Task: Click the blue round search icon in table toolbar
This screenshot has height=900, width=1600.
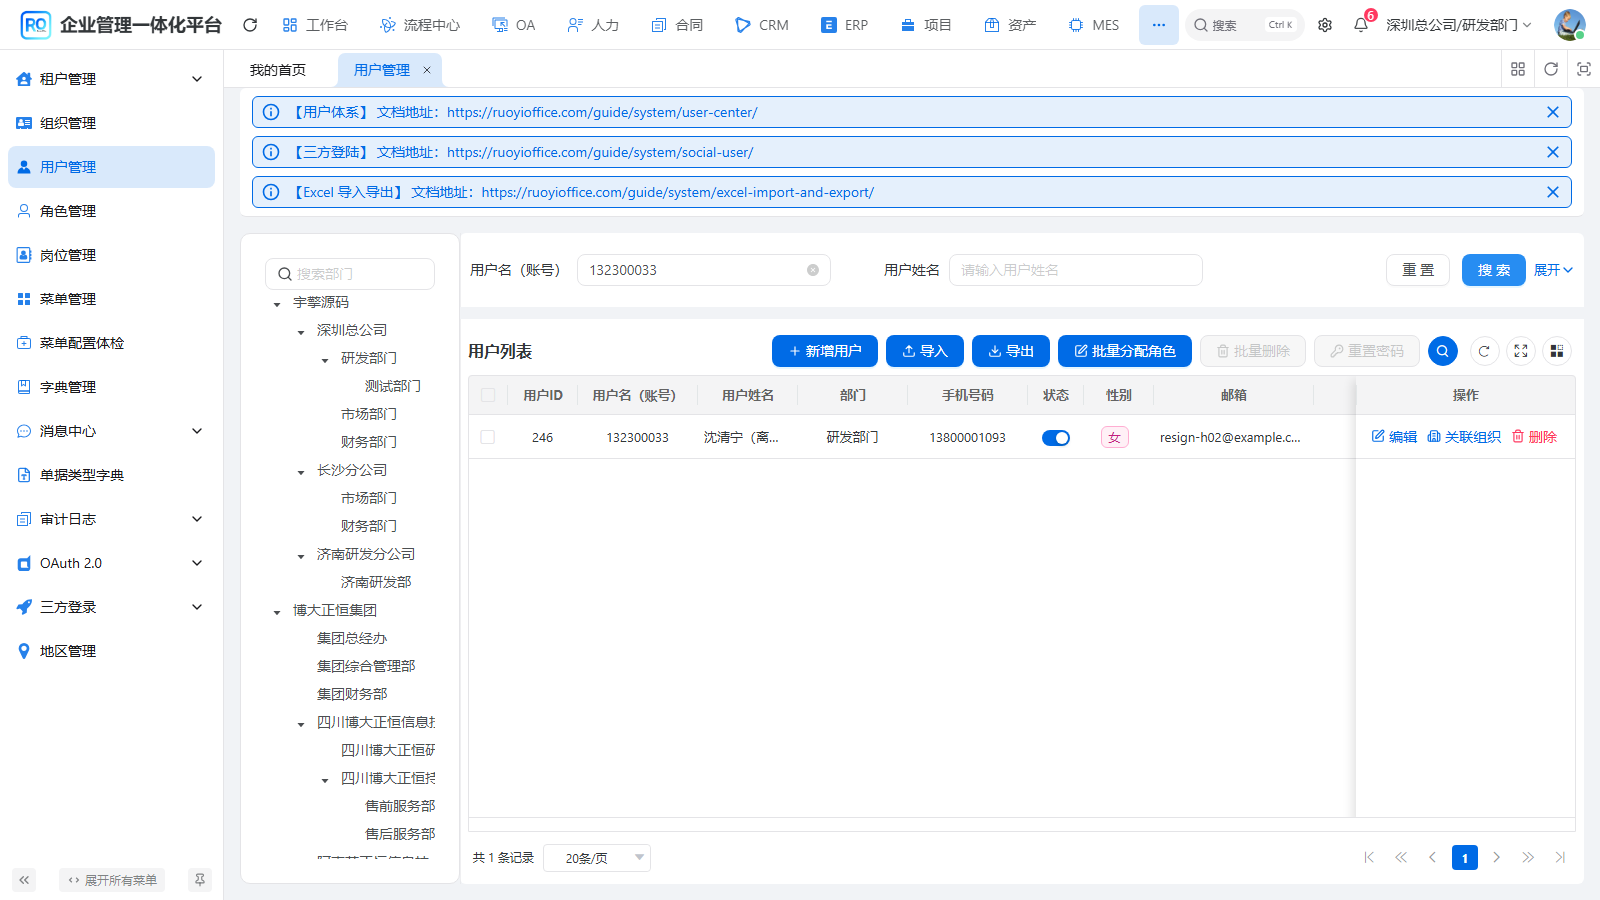Action: pos(1442,351)
